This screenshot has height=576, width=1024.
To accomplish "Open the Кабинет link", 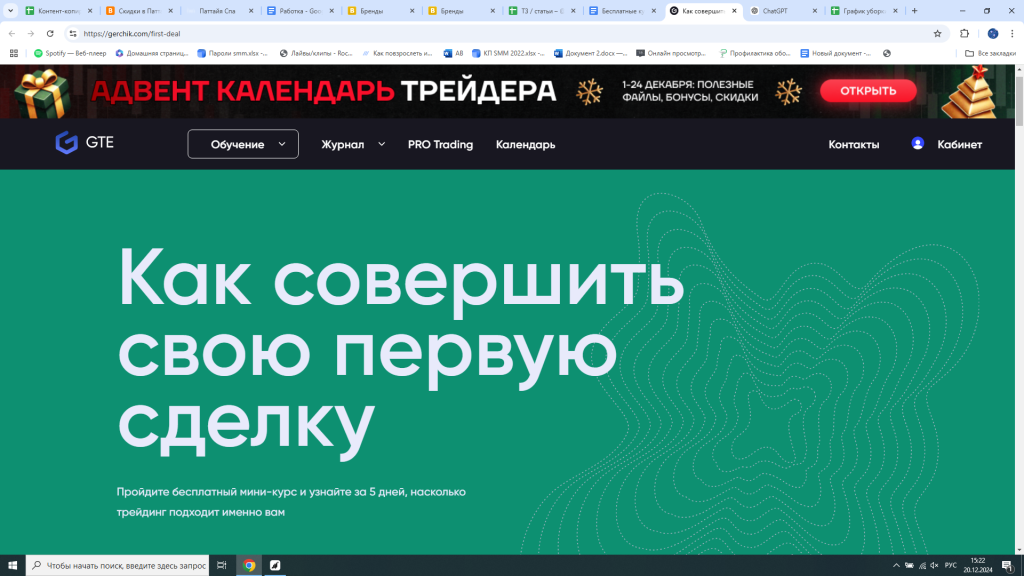I will [x=959, y=144].
